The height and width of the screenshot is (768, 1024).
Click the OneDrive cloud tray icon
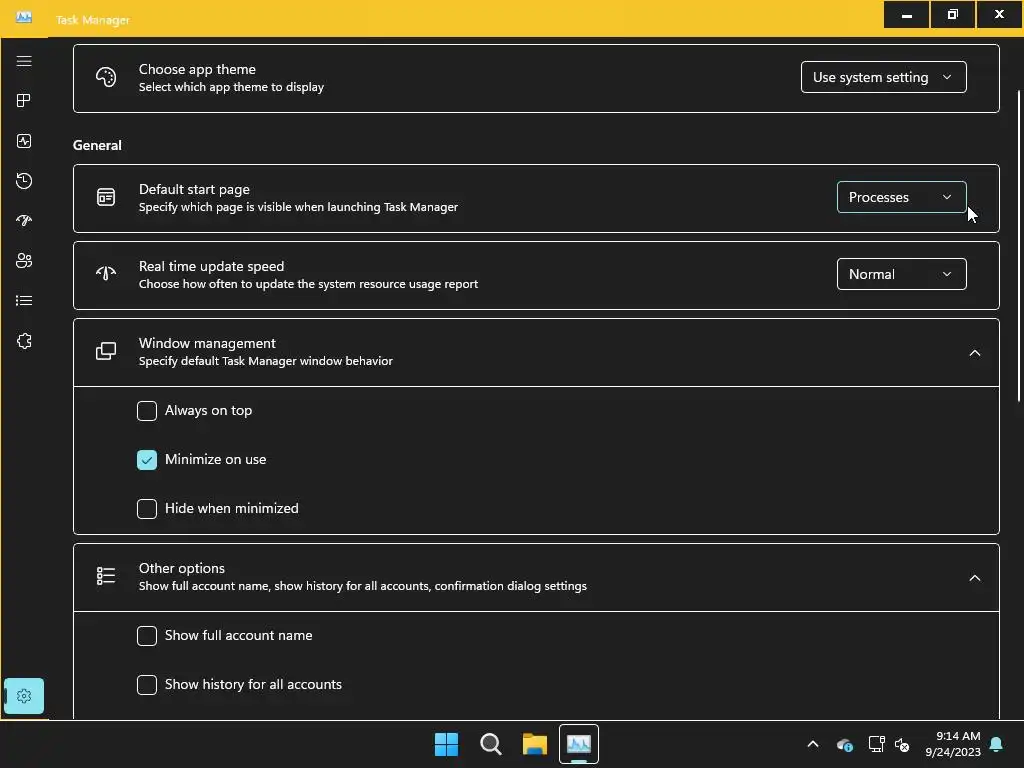pyautogui.click(x=844, y=744)
